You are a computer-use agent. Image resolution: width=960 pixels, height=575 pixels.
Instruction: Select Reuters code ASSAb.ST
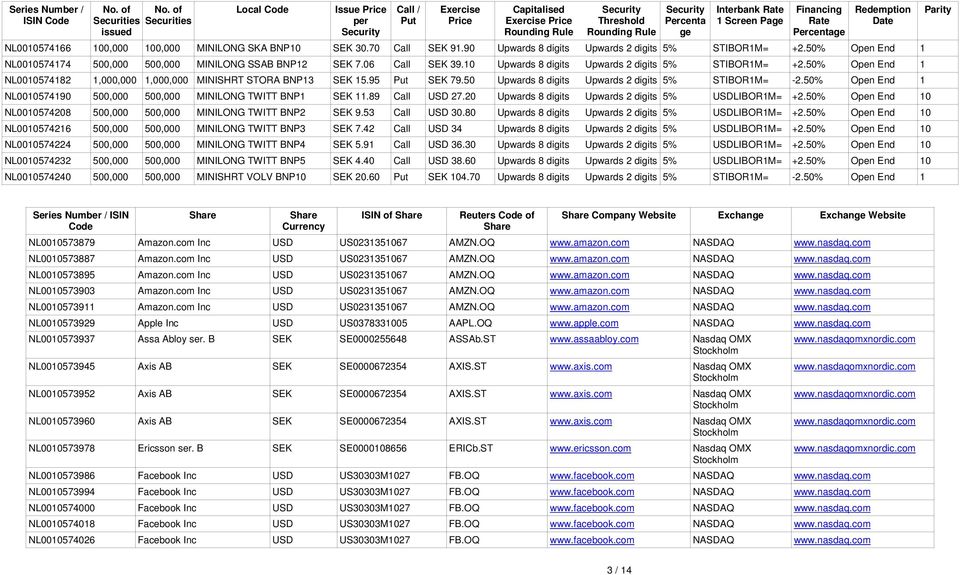point(472,339)
